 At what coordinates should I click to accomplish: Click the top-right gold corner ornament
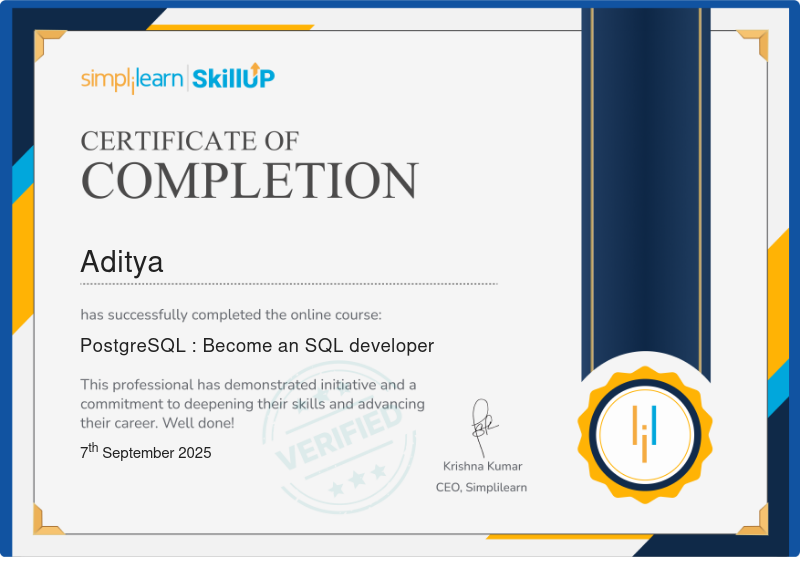752,44
